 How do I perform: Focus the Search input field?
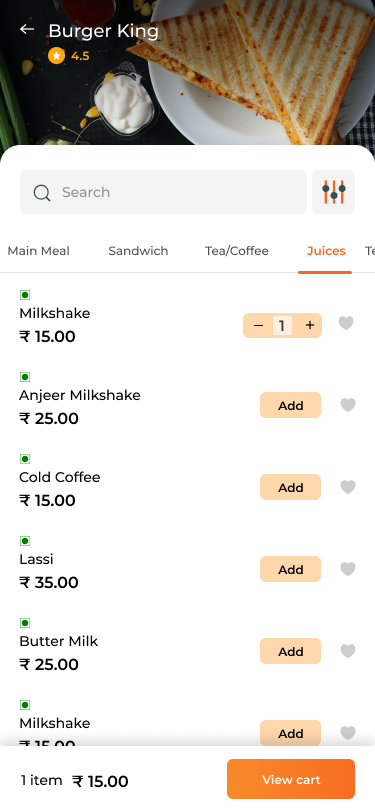[163, 192]
